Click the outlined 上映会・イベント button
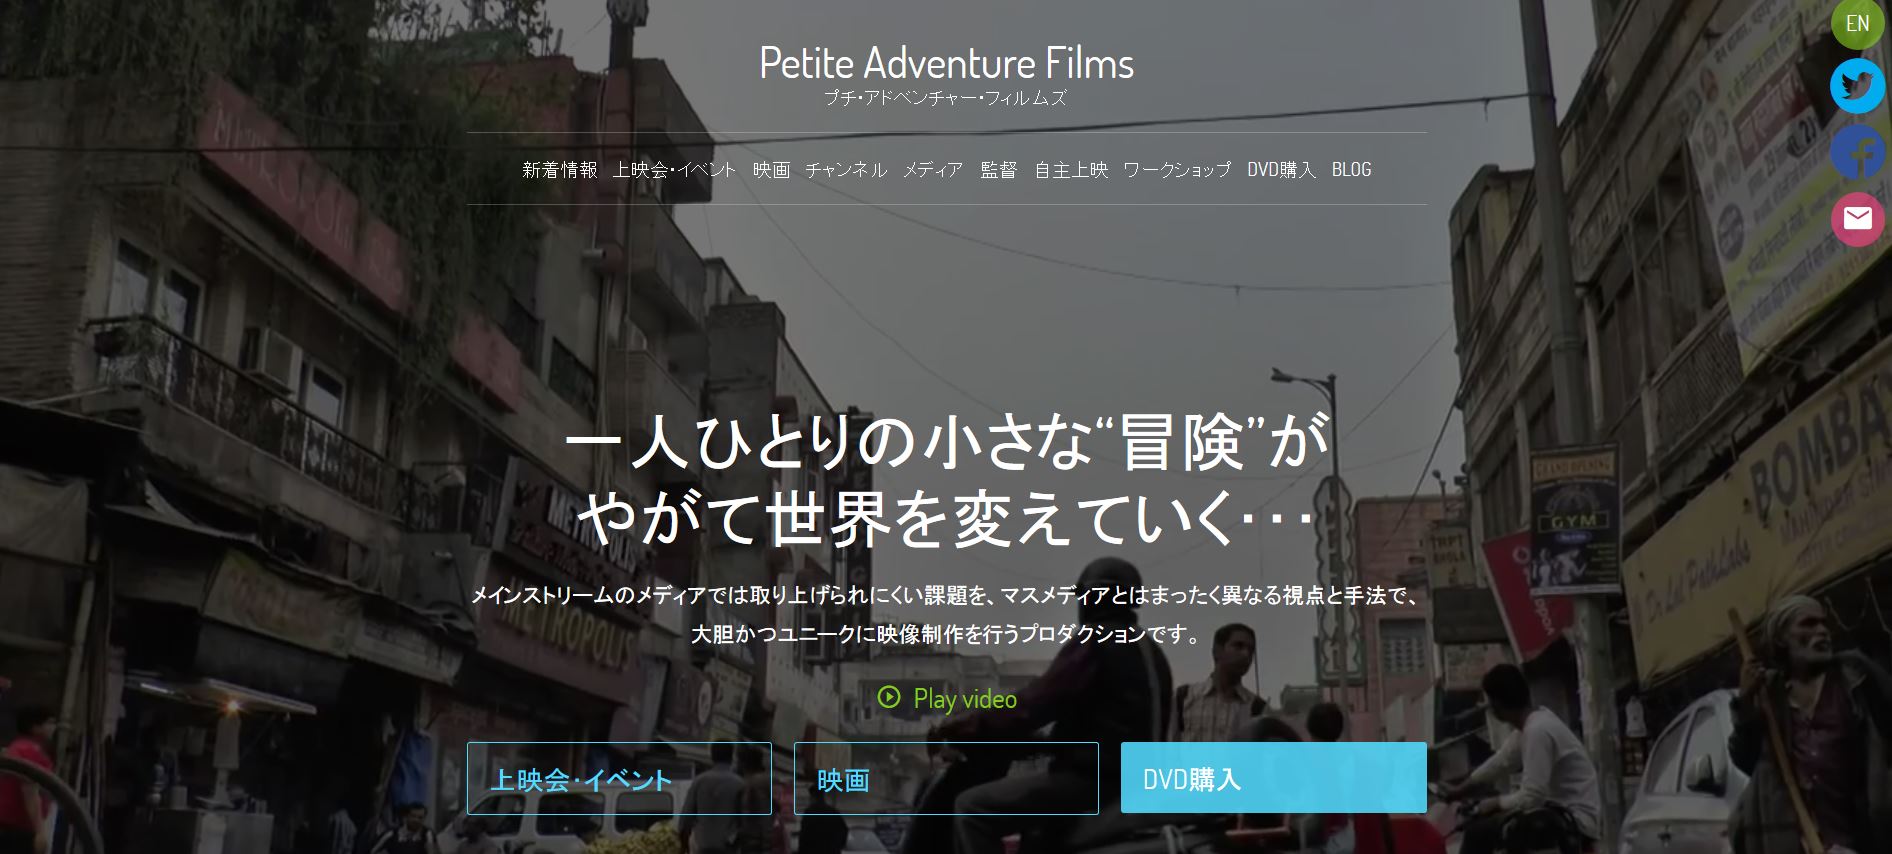 [619, 778]
